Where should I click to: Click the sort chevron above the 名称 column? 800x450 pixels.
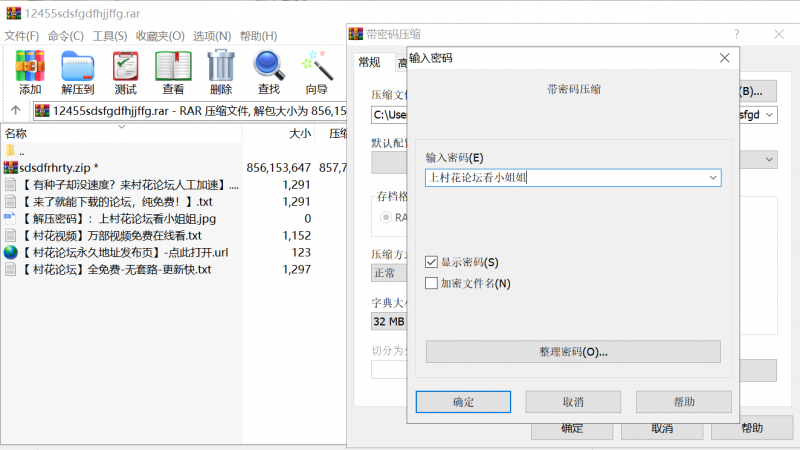click(121, 126)
